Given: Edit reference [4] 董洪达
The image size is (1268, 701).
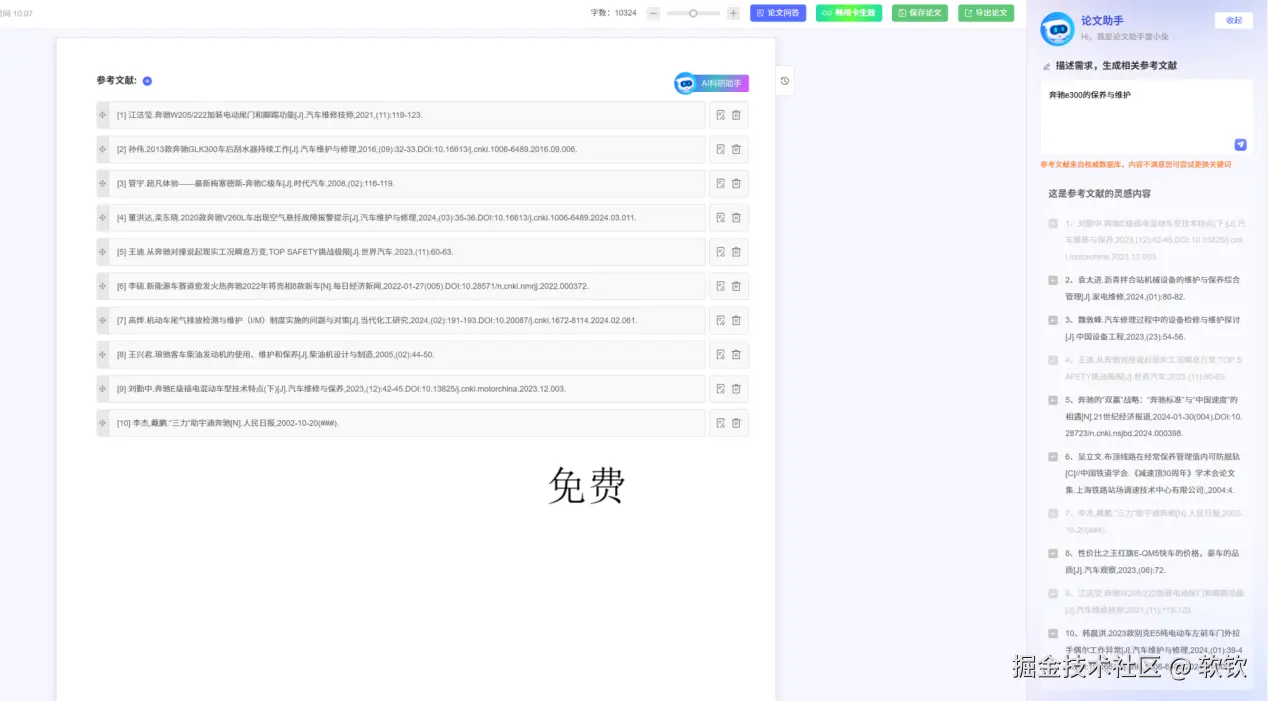Looking at the screenshot, I should 720,218.
